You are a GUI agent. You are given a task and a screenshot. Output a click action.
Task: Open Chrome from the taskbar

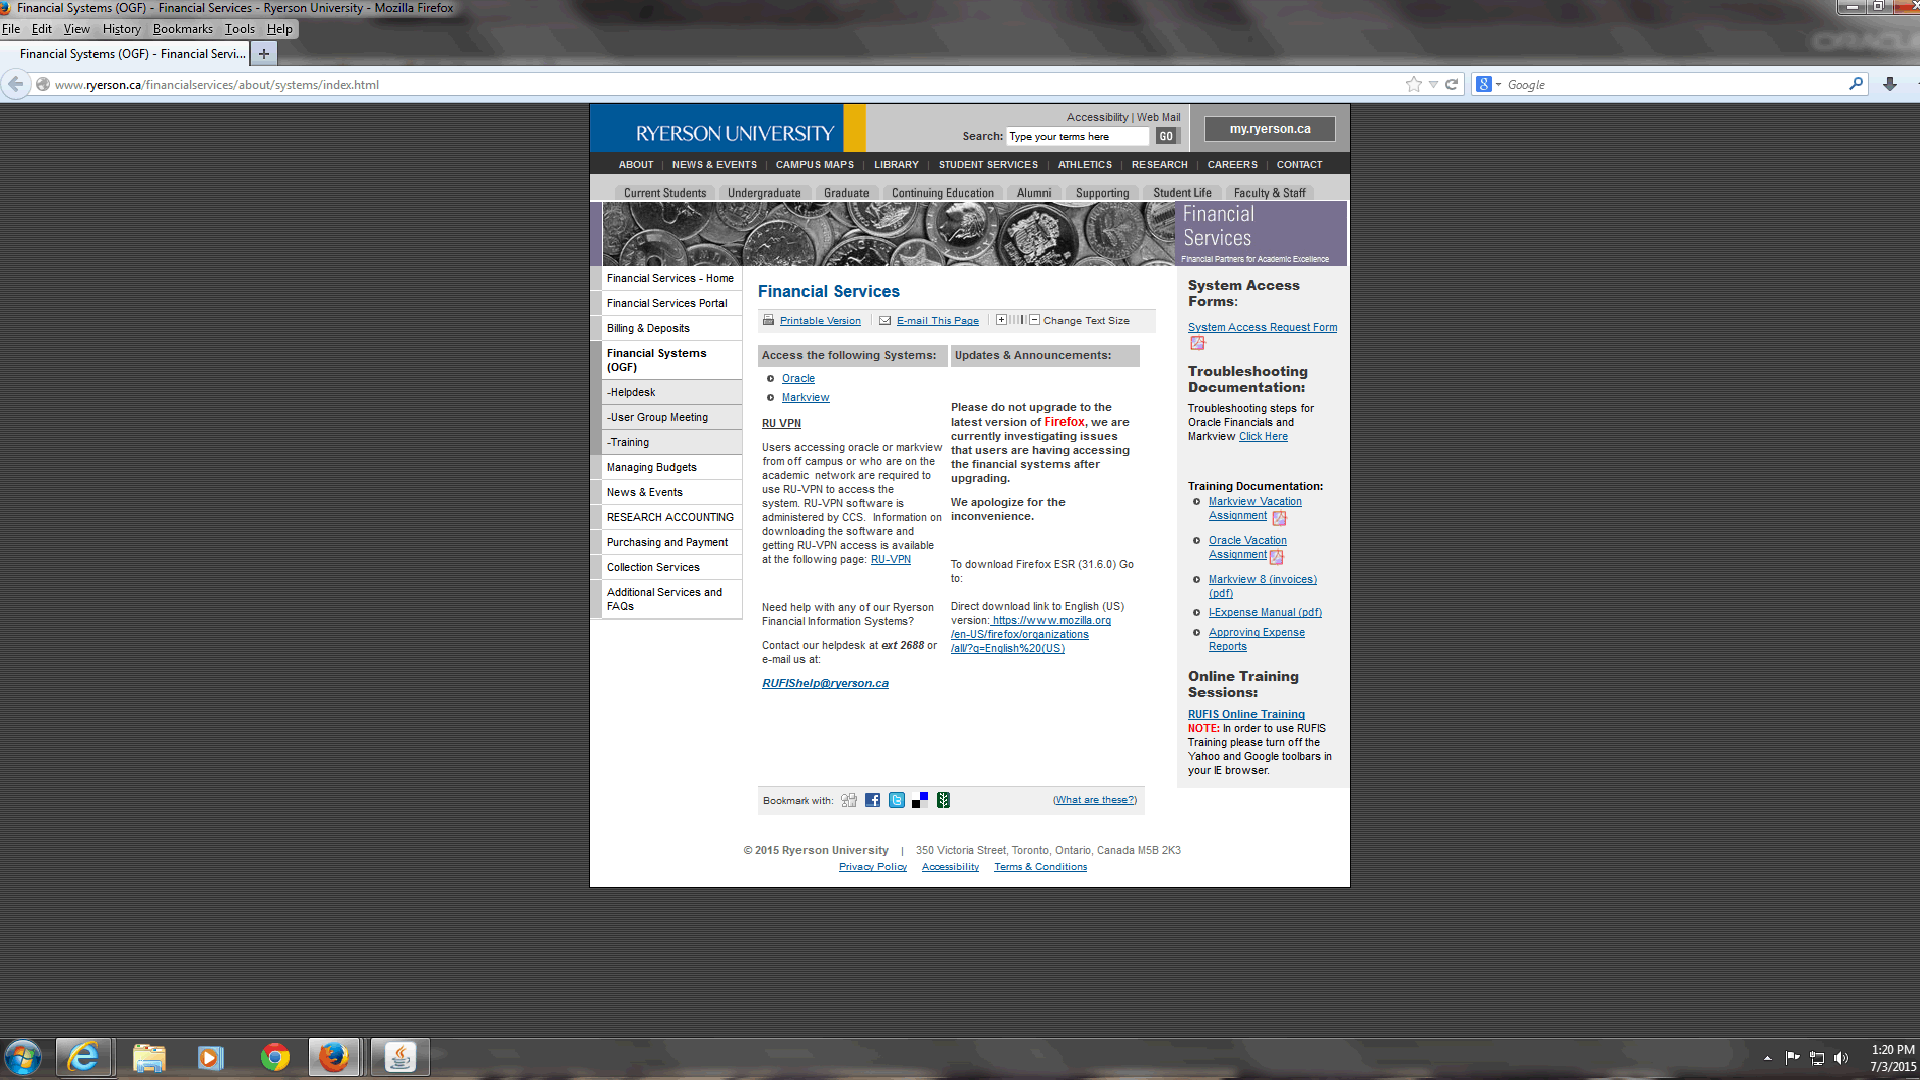click(x=275, y=1057)
